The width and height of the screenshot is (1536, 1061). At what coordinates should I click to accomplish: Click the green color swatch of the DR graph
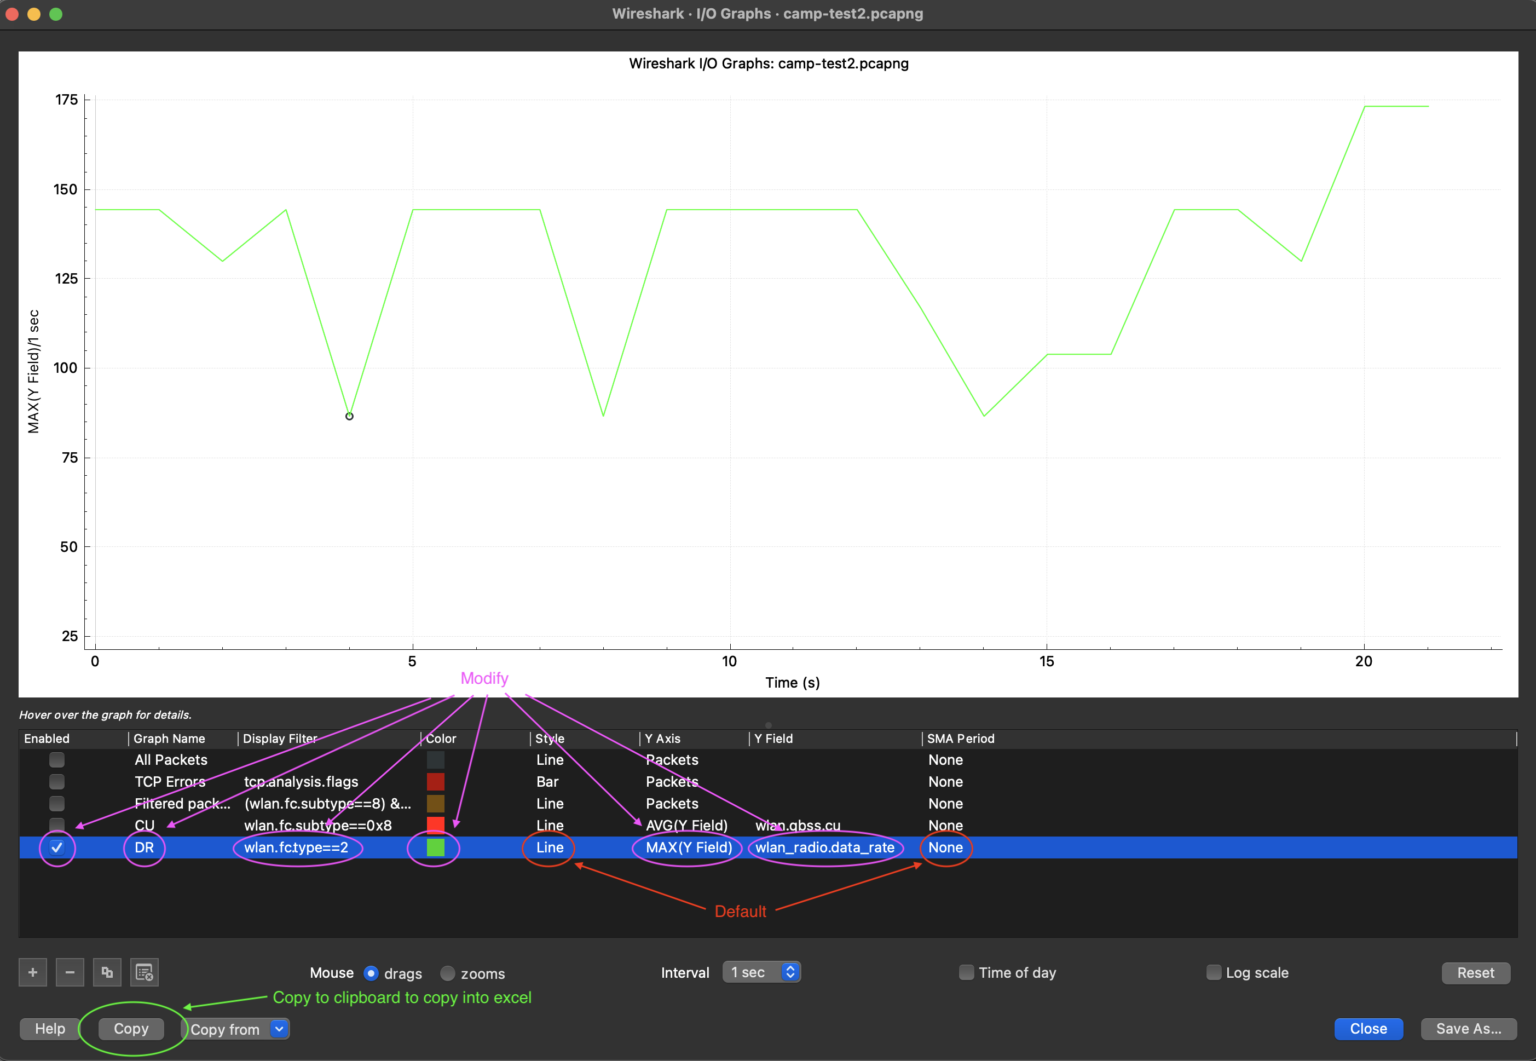point(435,847)
